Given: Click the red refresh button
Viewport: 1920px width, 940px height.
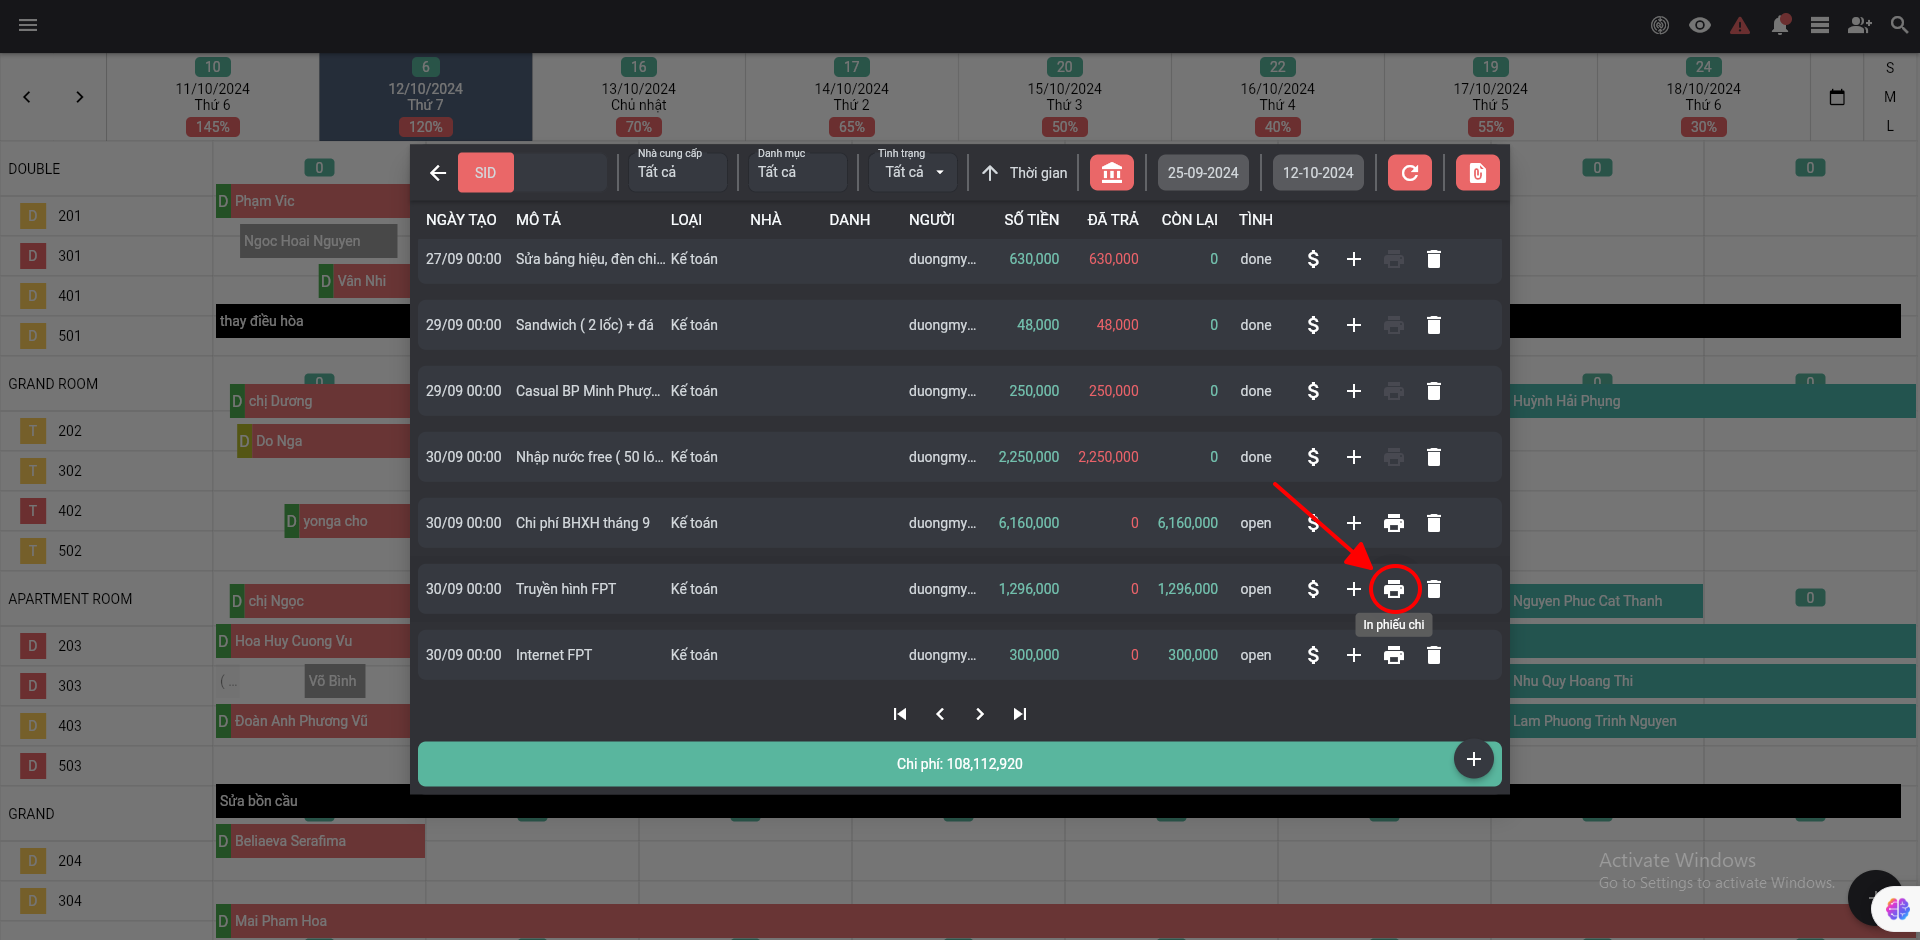Looking at the screenshot, I should tap(1410, 173).
